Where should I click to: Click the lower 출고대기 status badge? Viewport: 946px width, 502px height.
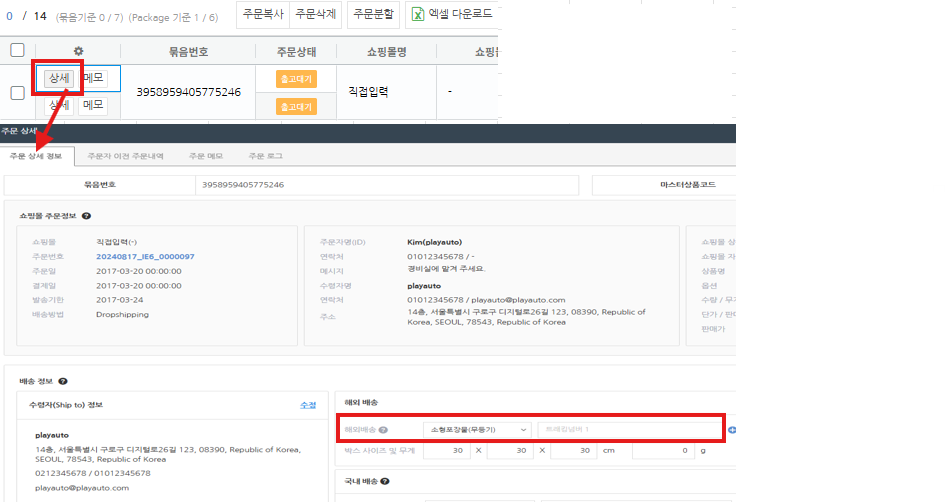coord(296,107)
